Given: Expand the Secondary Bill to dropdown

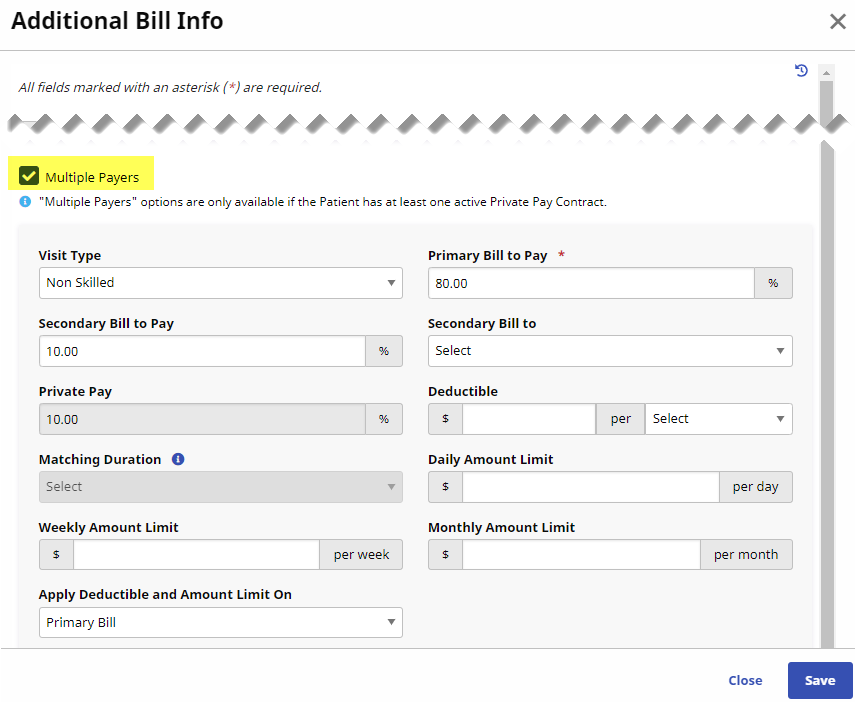Looking at the screenshot, I should pos(609,351).
